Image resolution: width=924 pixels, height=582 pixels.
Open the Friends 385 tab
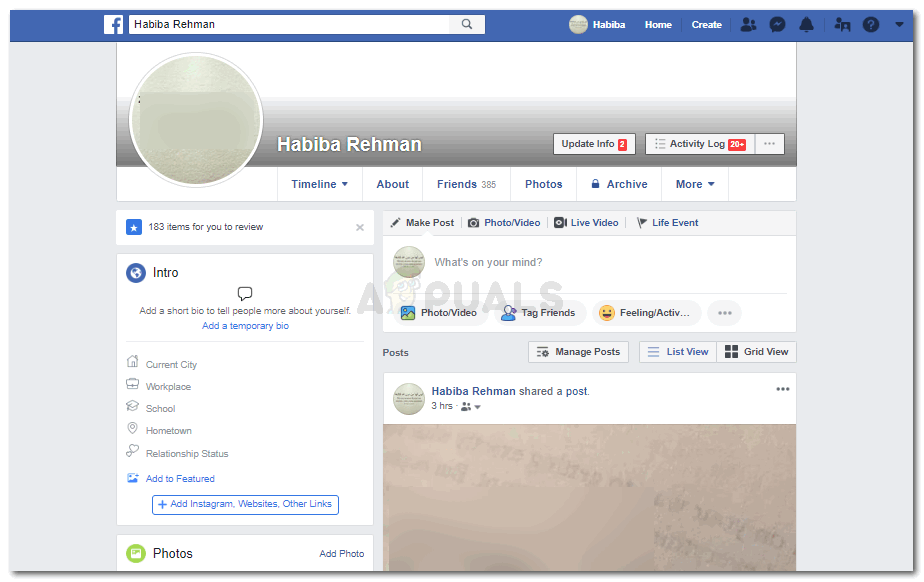[x=466, y=184]
